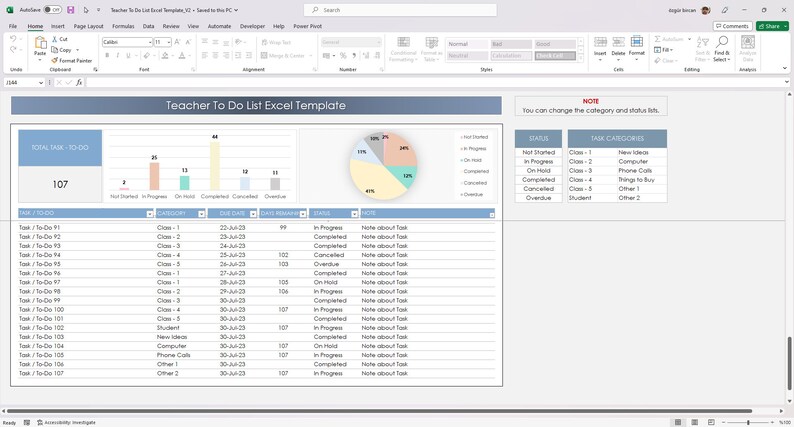Viewport: 794px width, 427px height.
Task: Apply the Bad cell style
Action: click(x=511, y=44)
